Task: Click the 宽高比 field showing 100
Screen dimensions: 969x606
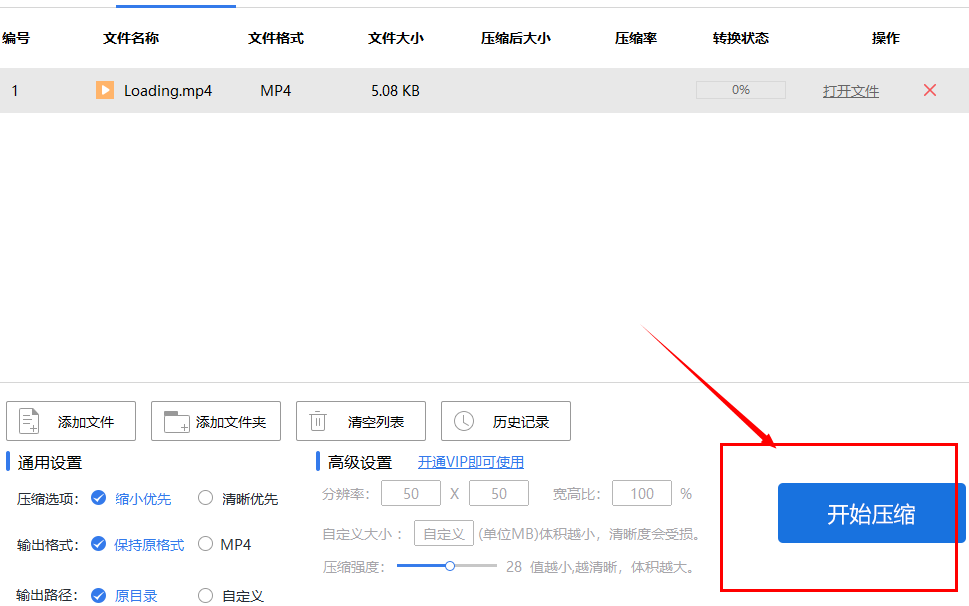Action: (641, 493)
